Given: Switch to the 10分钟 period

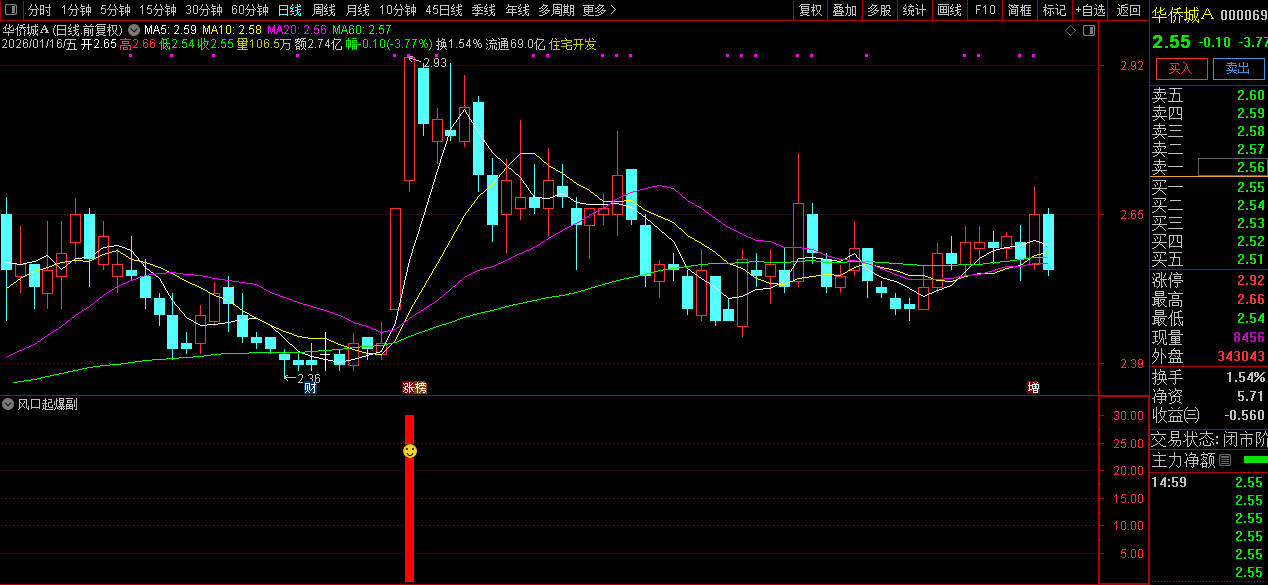Looking at the screenshot, I should pos(398,10).
